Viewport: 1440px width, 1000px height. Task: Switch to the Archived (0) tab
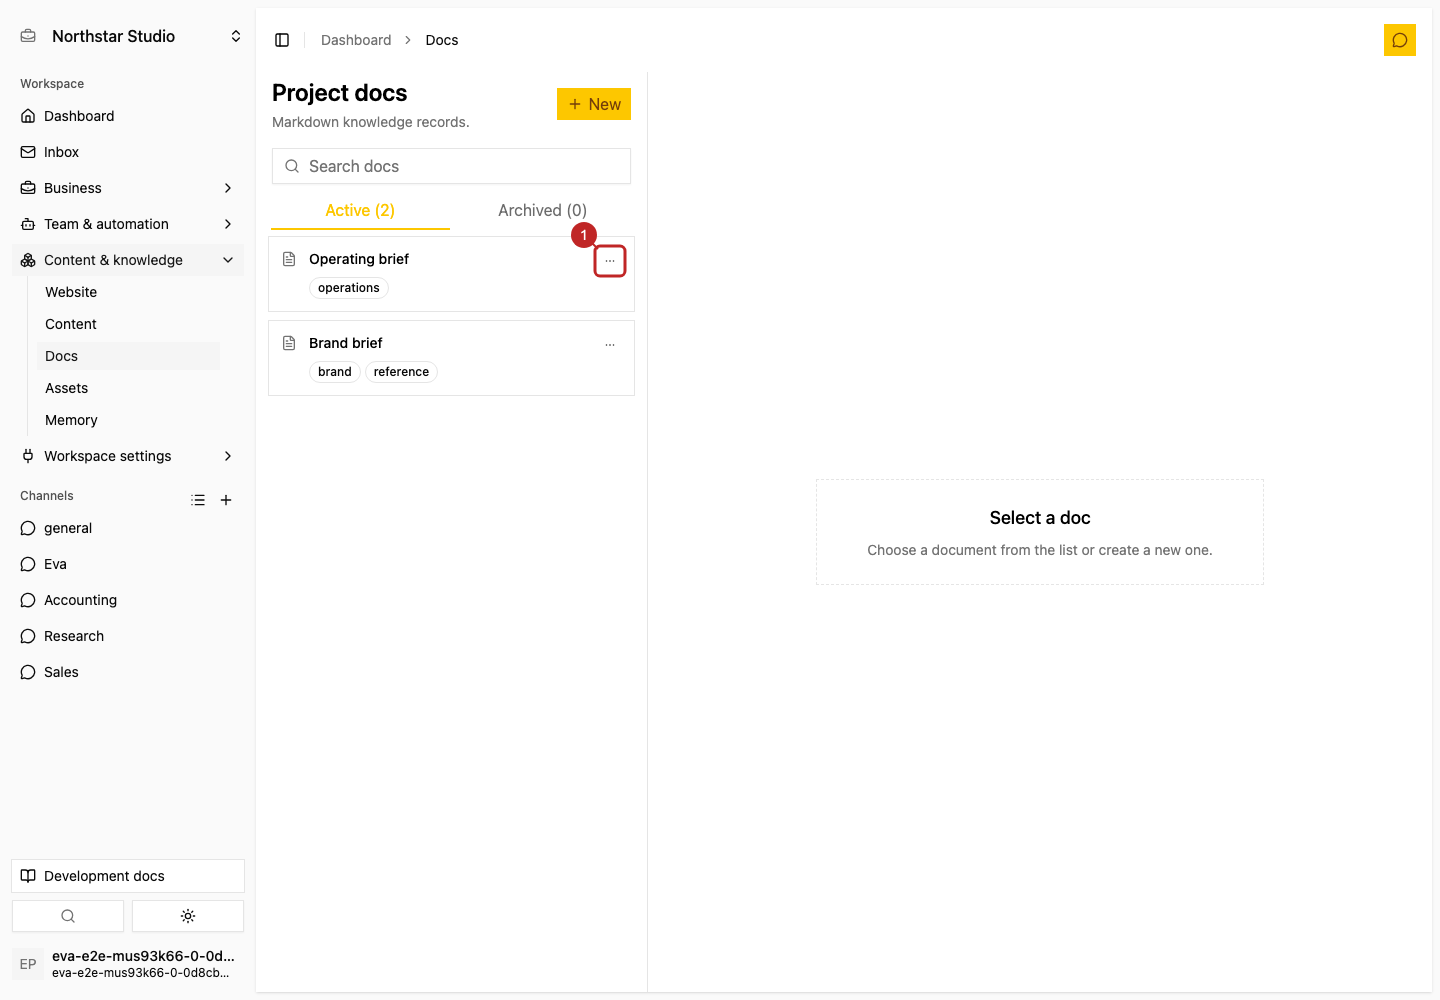[x=542, y=210]
